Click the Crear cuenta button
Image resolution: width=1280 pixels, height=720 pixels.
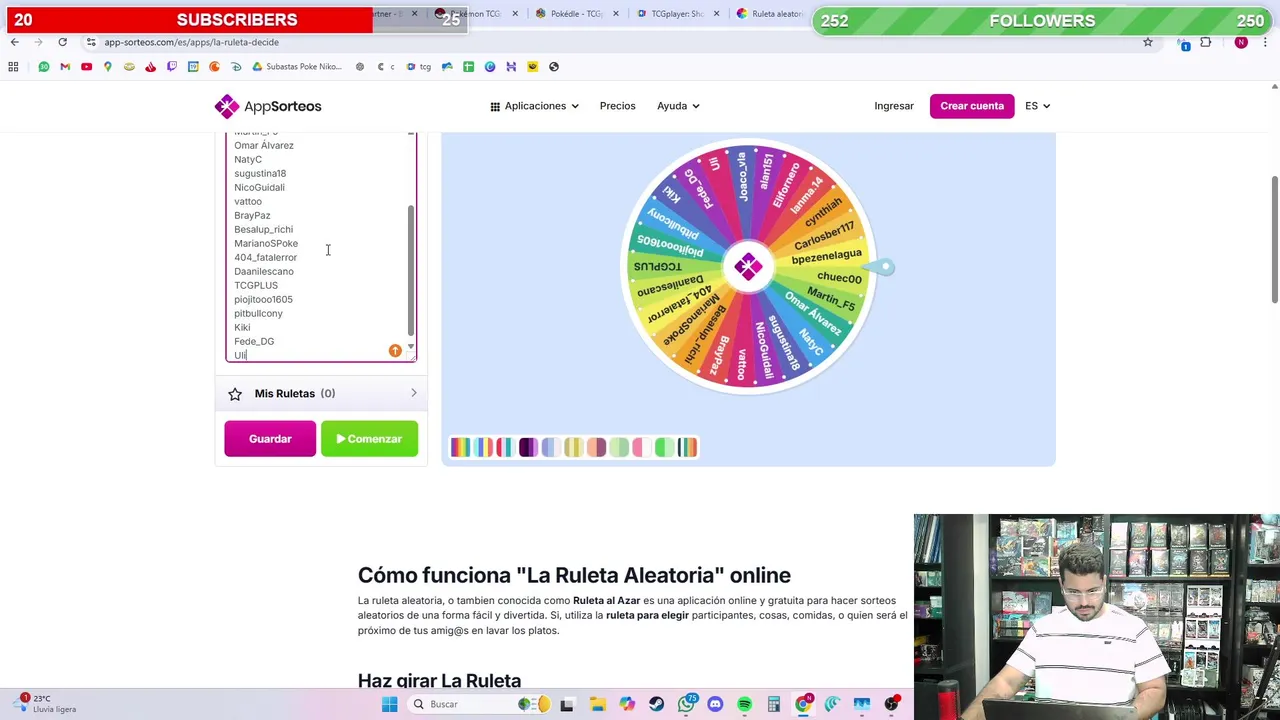point(972,106)
